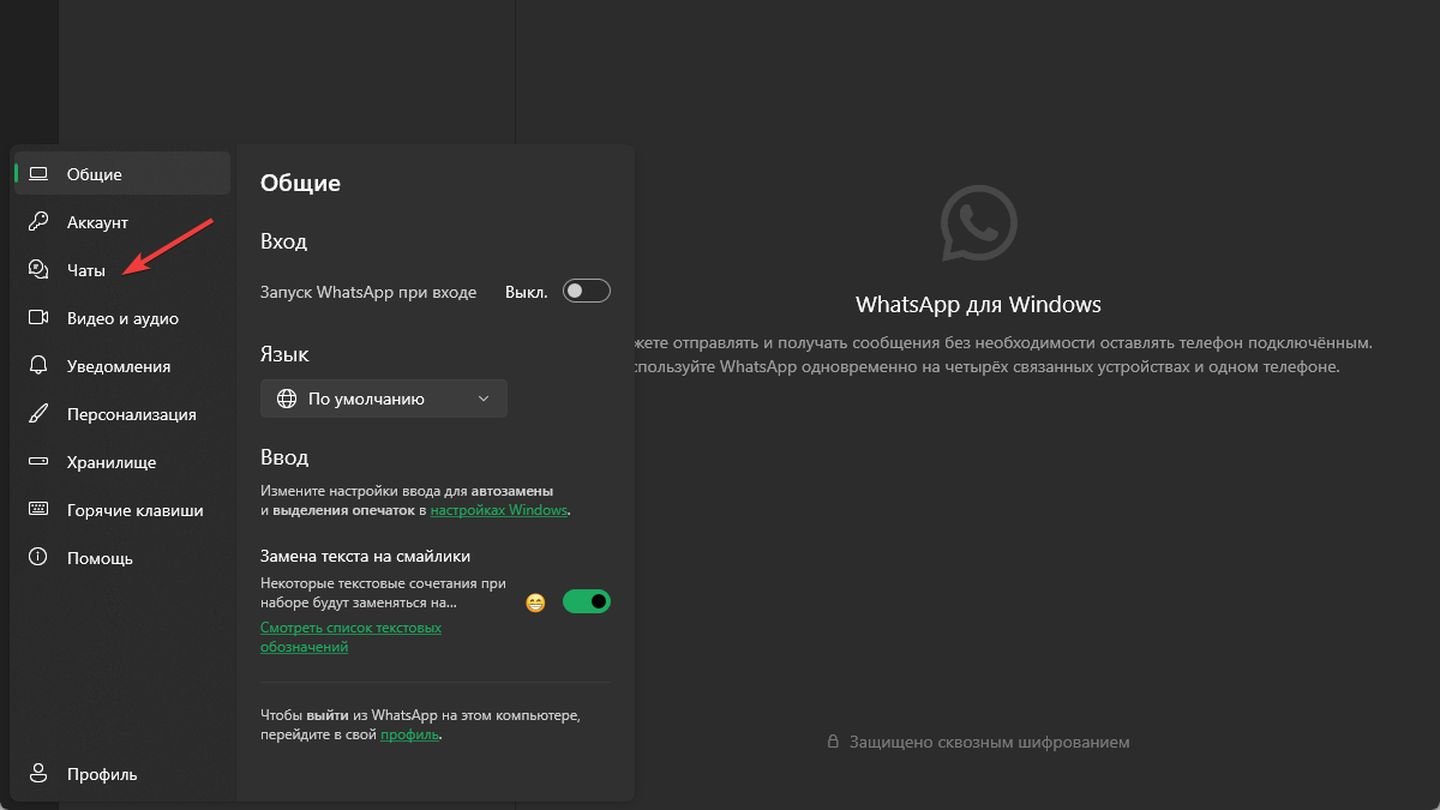Click the Запуск WhatsApp при входе label
The width and height of the screenshot is (1440, 810).
[368, 292]
